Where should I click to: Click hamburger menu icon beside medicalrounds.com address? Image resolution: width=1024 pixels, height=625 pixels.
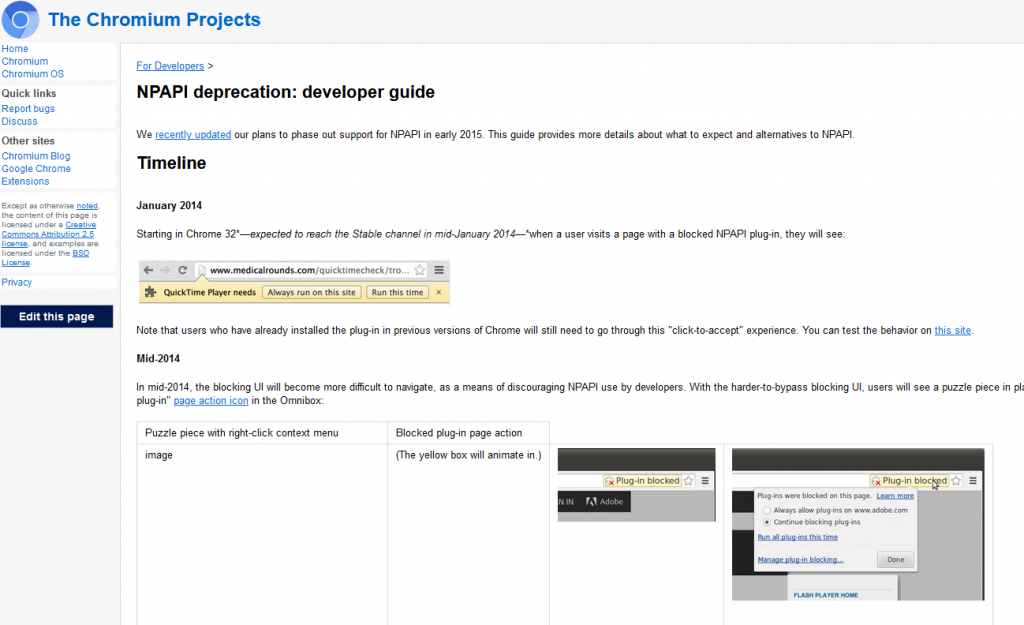pos(439,270)
